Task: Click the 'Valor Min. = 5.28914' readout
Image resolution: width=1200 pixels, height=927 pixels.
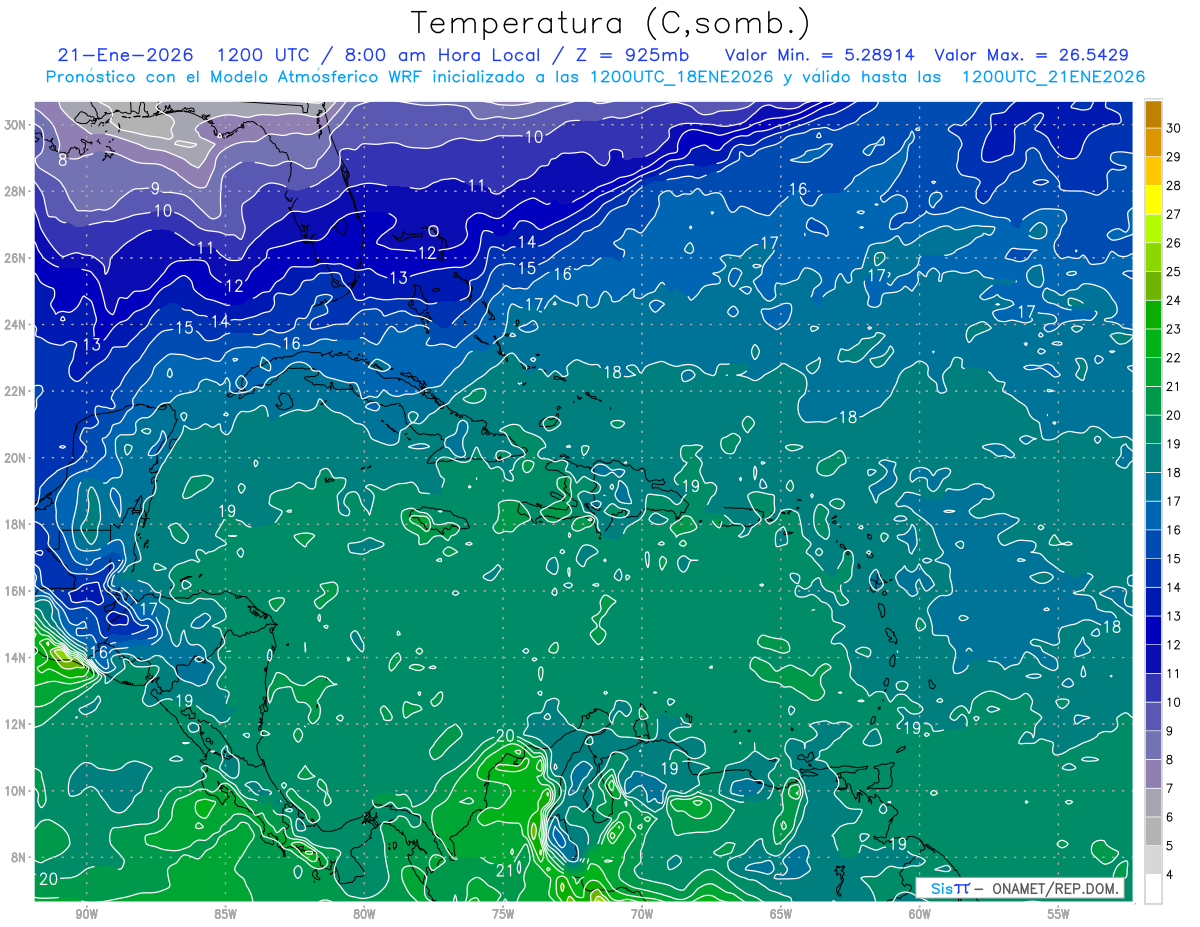Action: pyautogui.click(x=819, y=55)
